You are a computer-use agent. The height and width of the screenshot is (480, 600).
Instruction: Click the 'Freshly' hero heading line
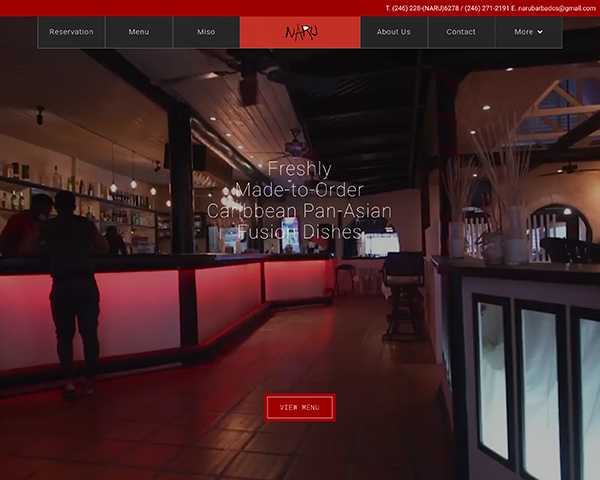(300, 169)
